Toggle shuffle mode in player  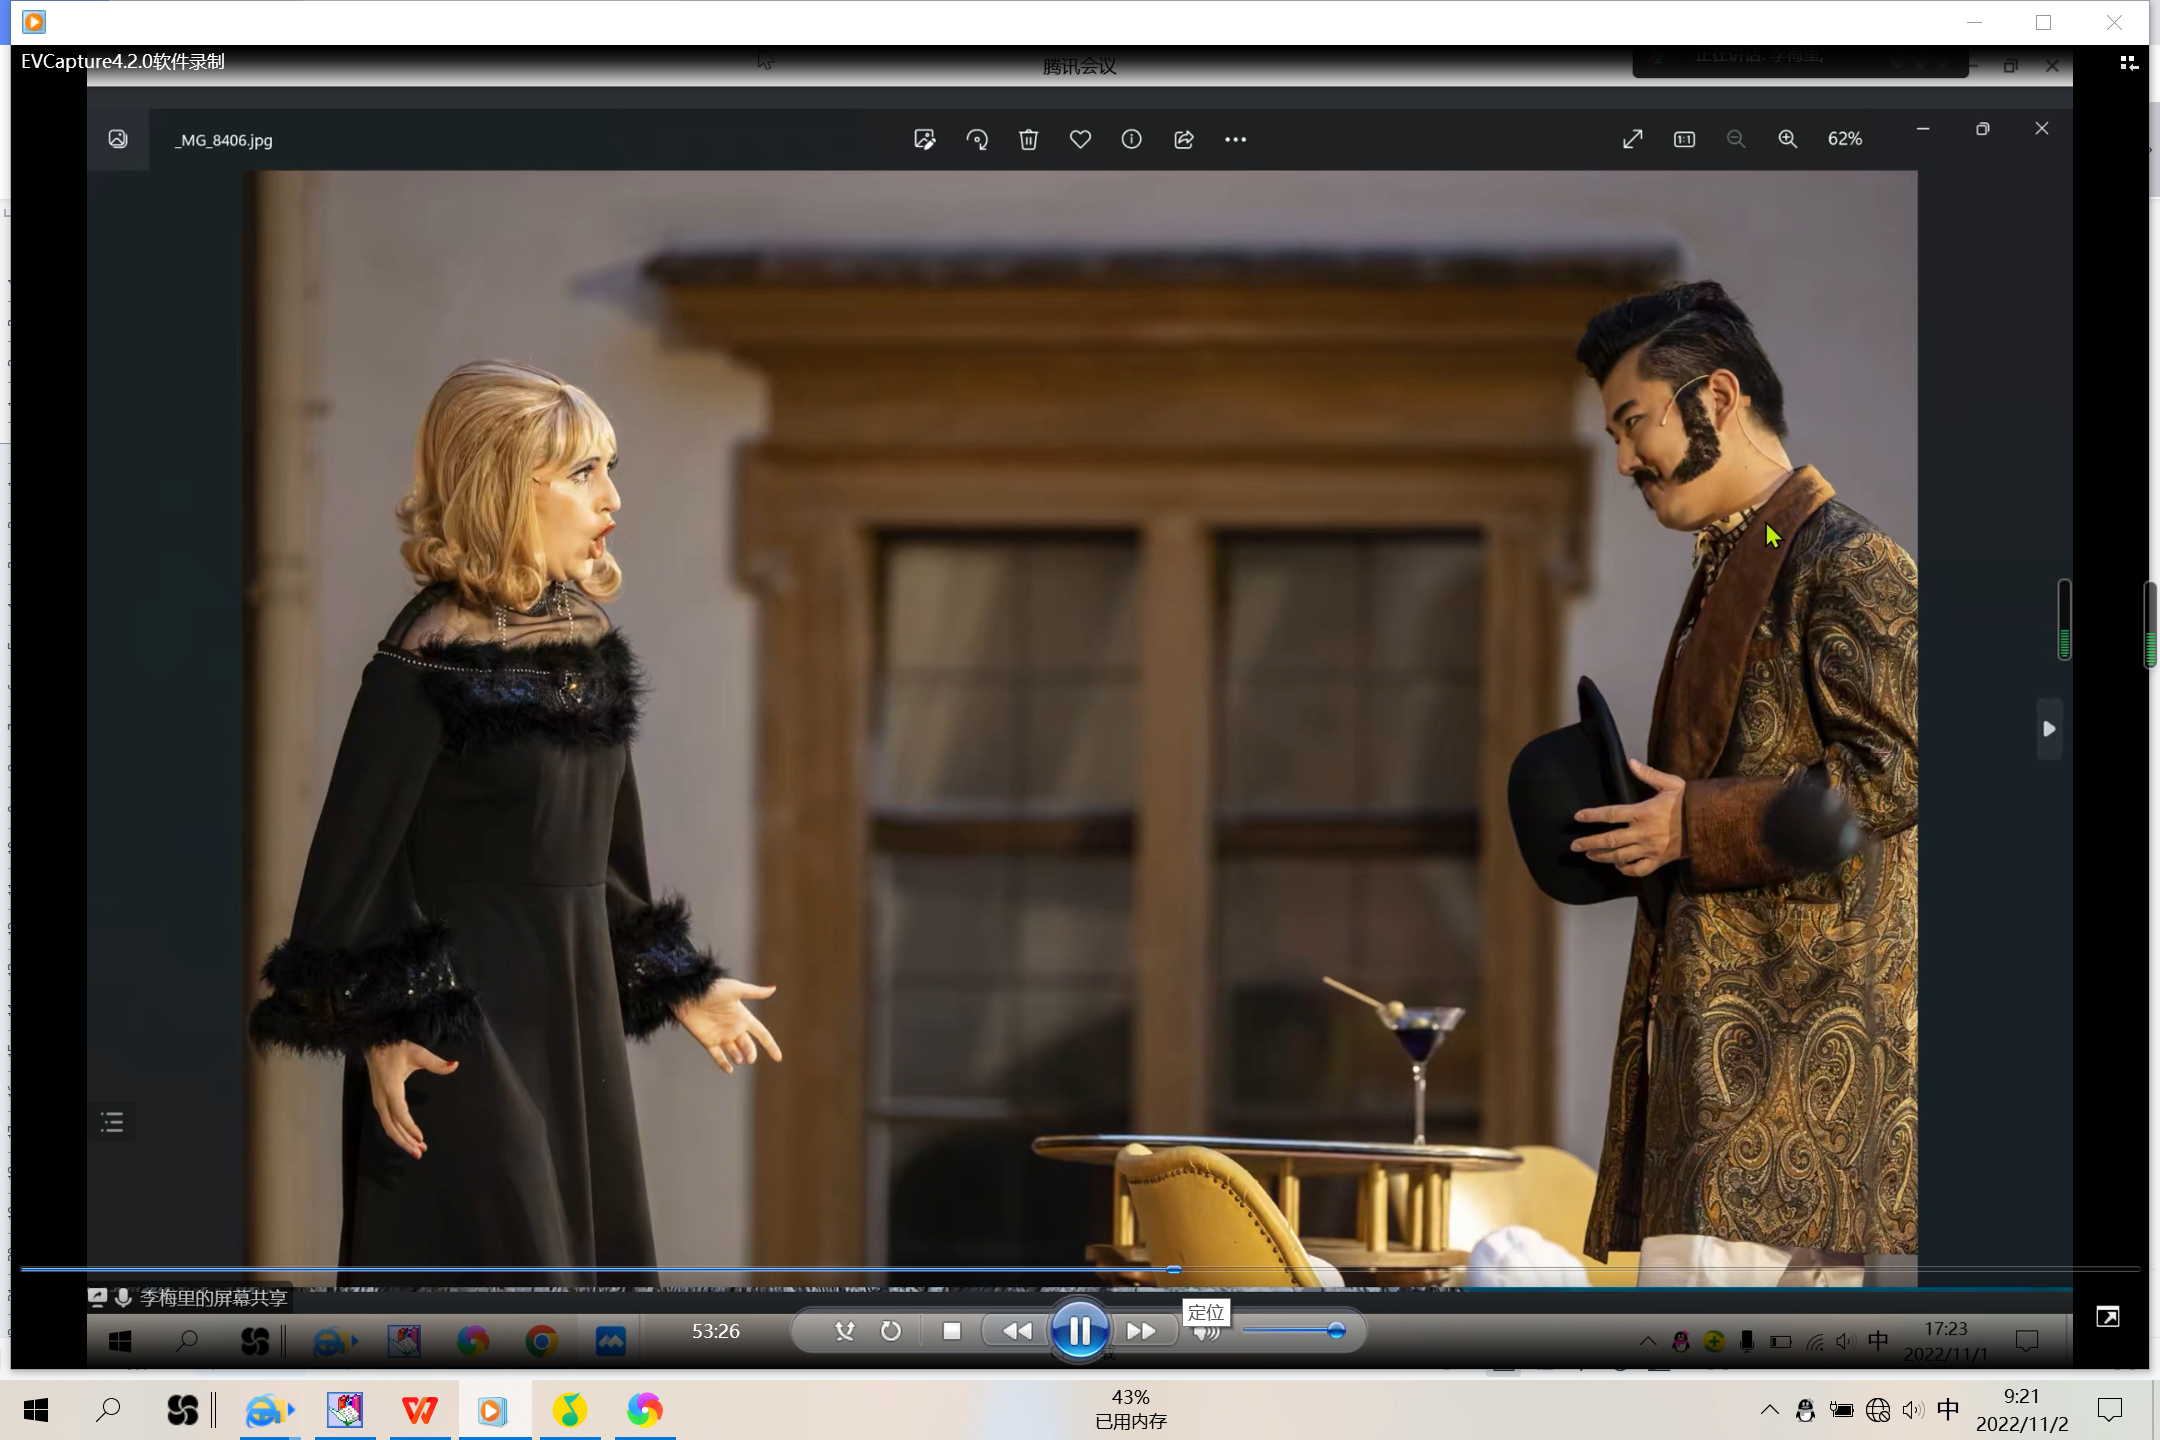(845, 1331)
